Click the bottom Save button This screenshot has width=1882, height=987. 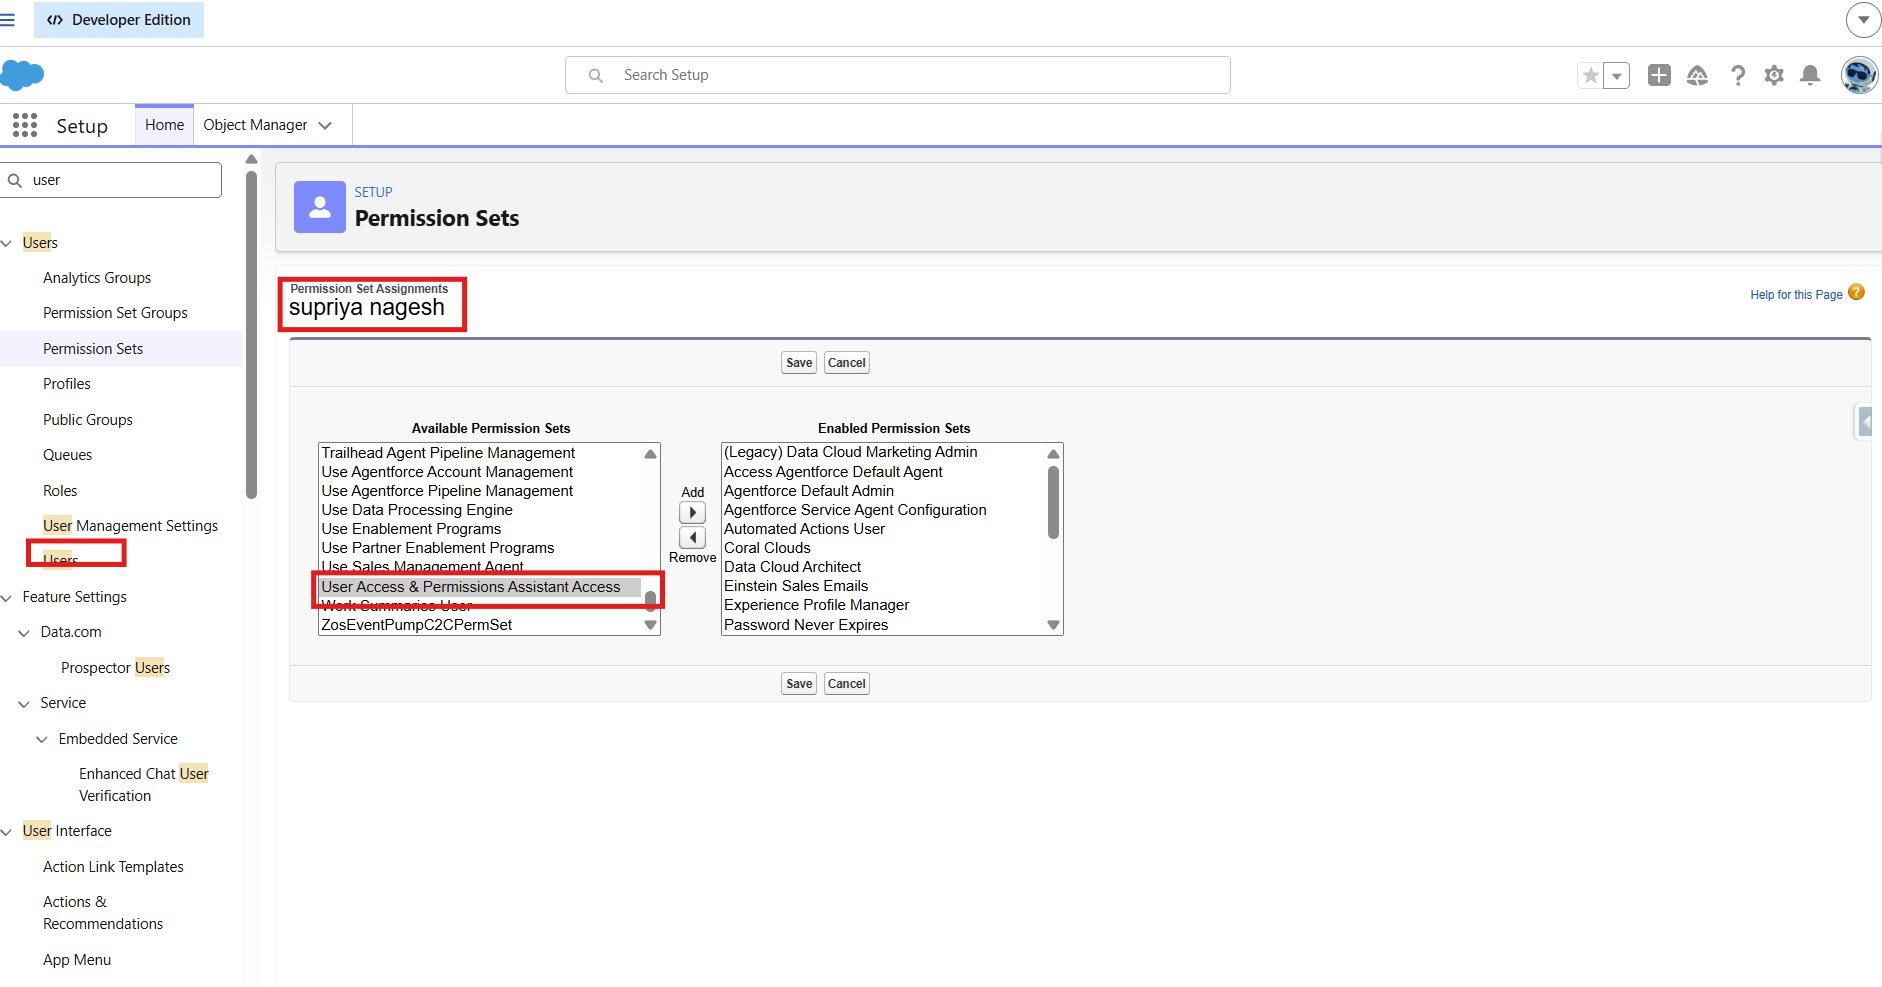pos(799,684)
